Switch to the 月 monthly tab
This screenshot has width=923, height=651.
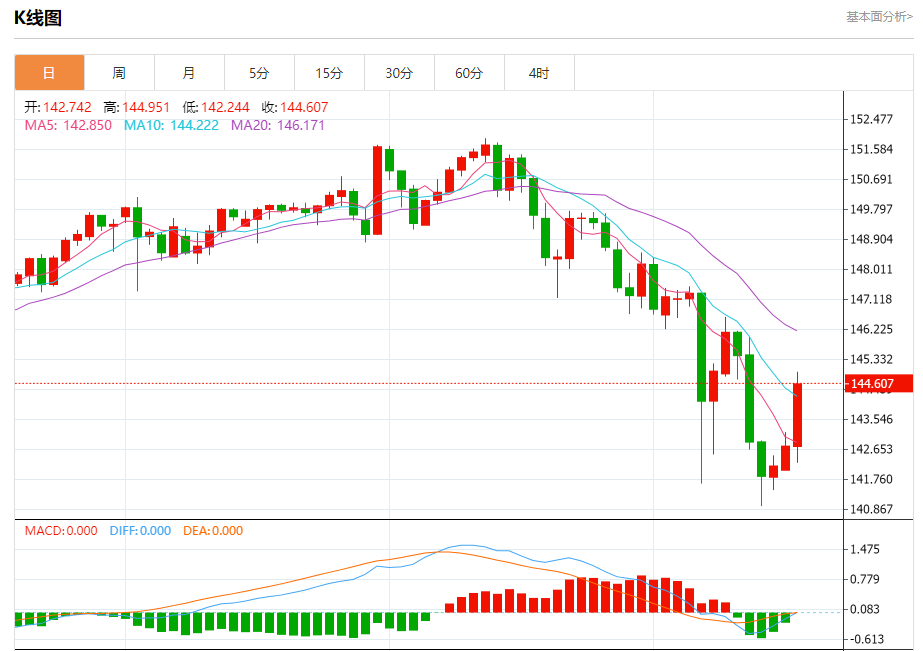(x=190, y=72)
